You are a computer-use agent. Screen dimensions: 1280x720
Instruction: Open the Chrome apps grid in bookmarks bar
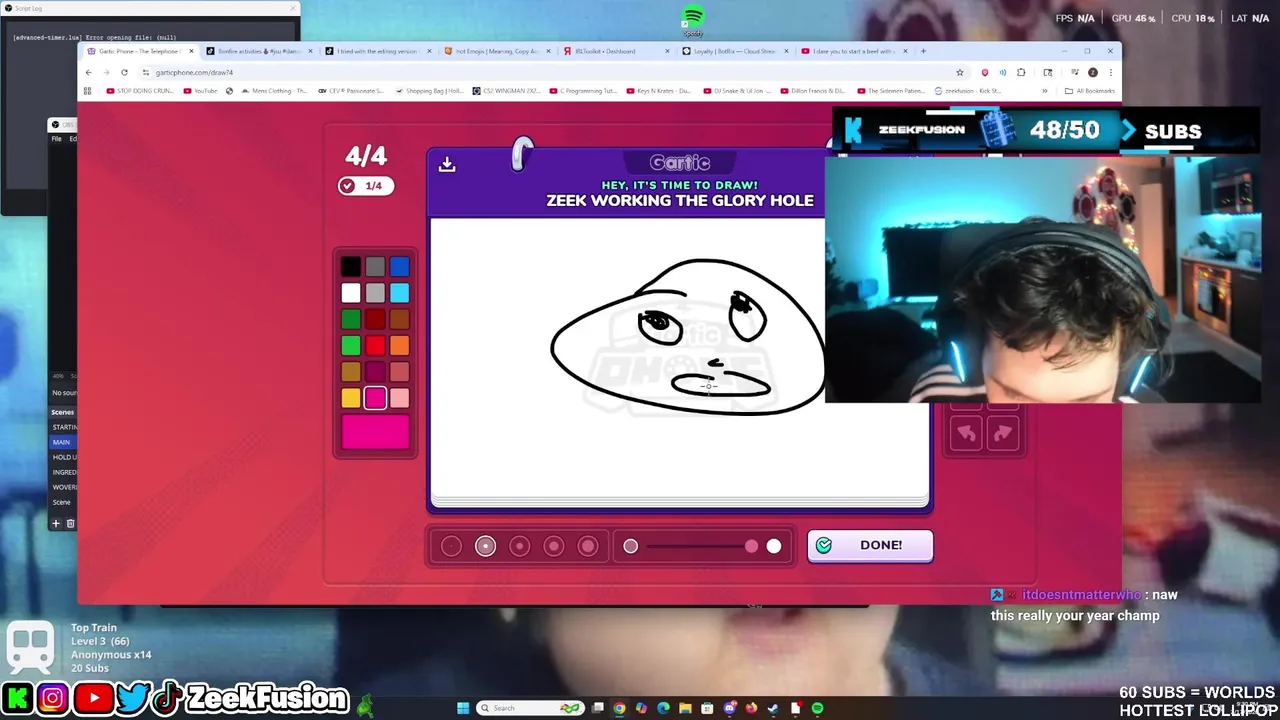click(x=88, y=91)
